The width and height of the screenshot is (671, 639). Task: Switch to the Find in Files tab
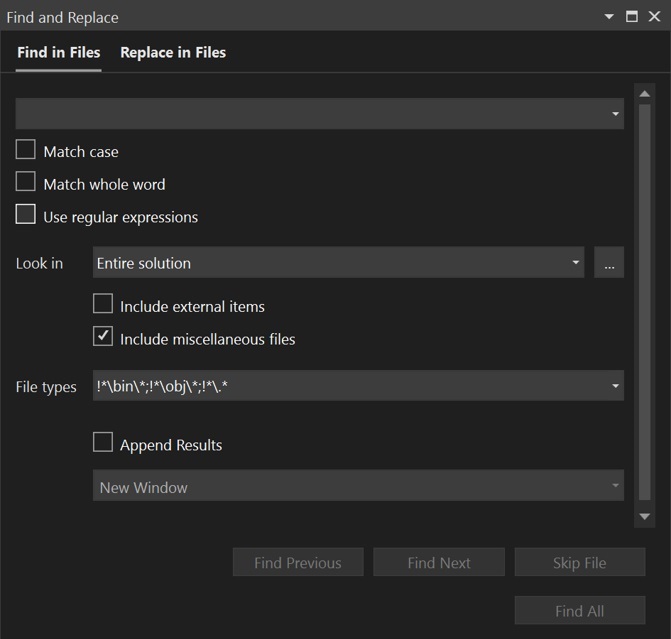[59, 52]
